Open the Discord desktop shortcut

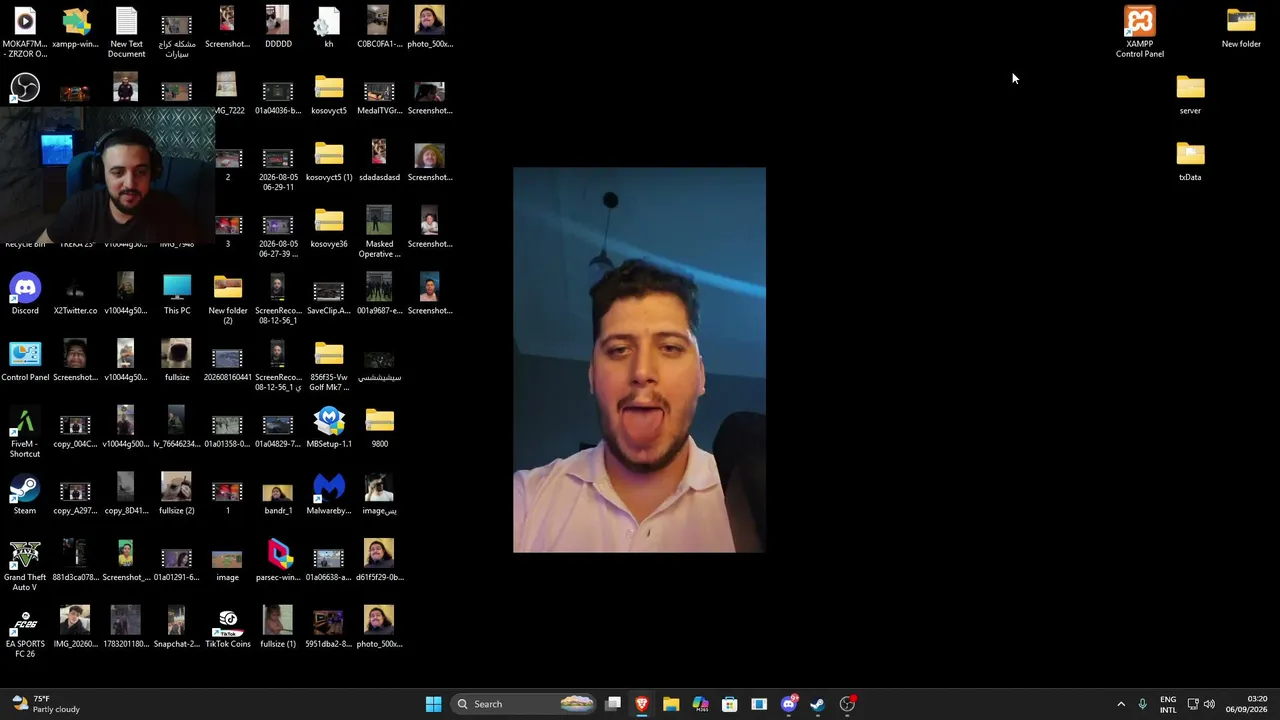25,295
